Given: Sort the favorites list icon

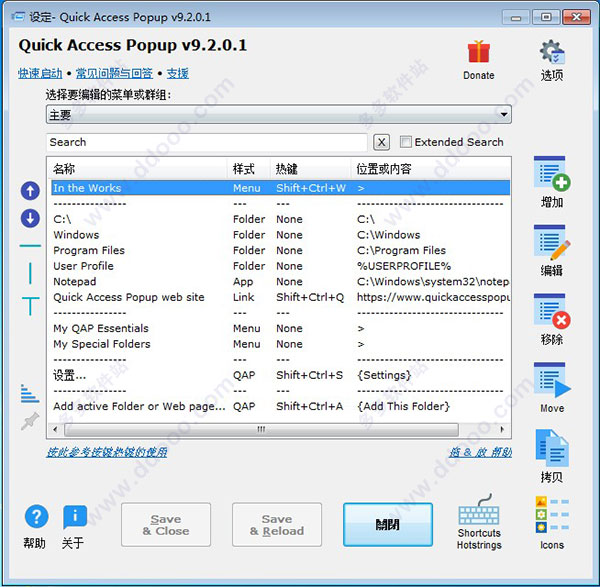Looking at the screenshot, I should point(30,394).
